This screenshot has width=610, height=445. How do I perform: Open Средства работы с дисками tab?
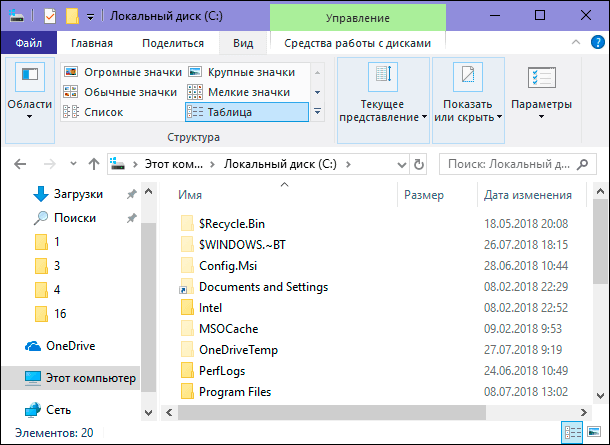tap(358, 43)
